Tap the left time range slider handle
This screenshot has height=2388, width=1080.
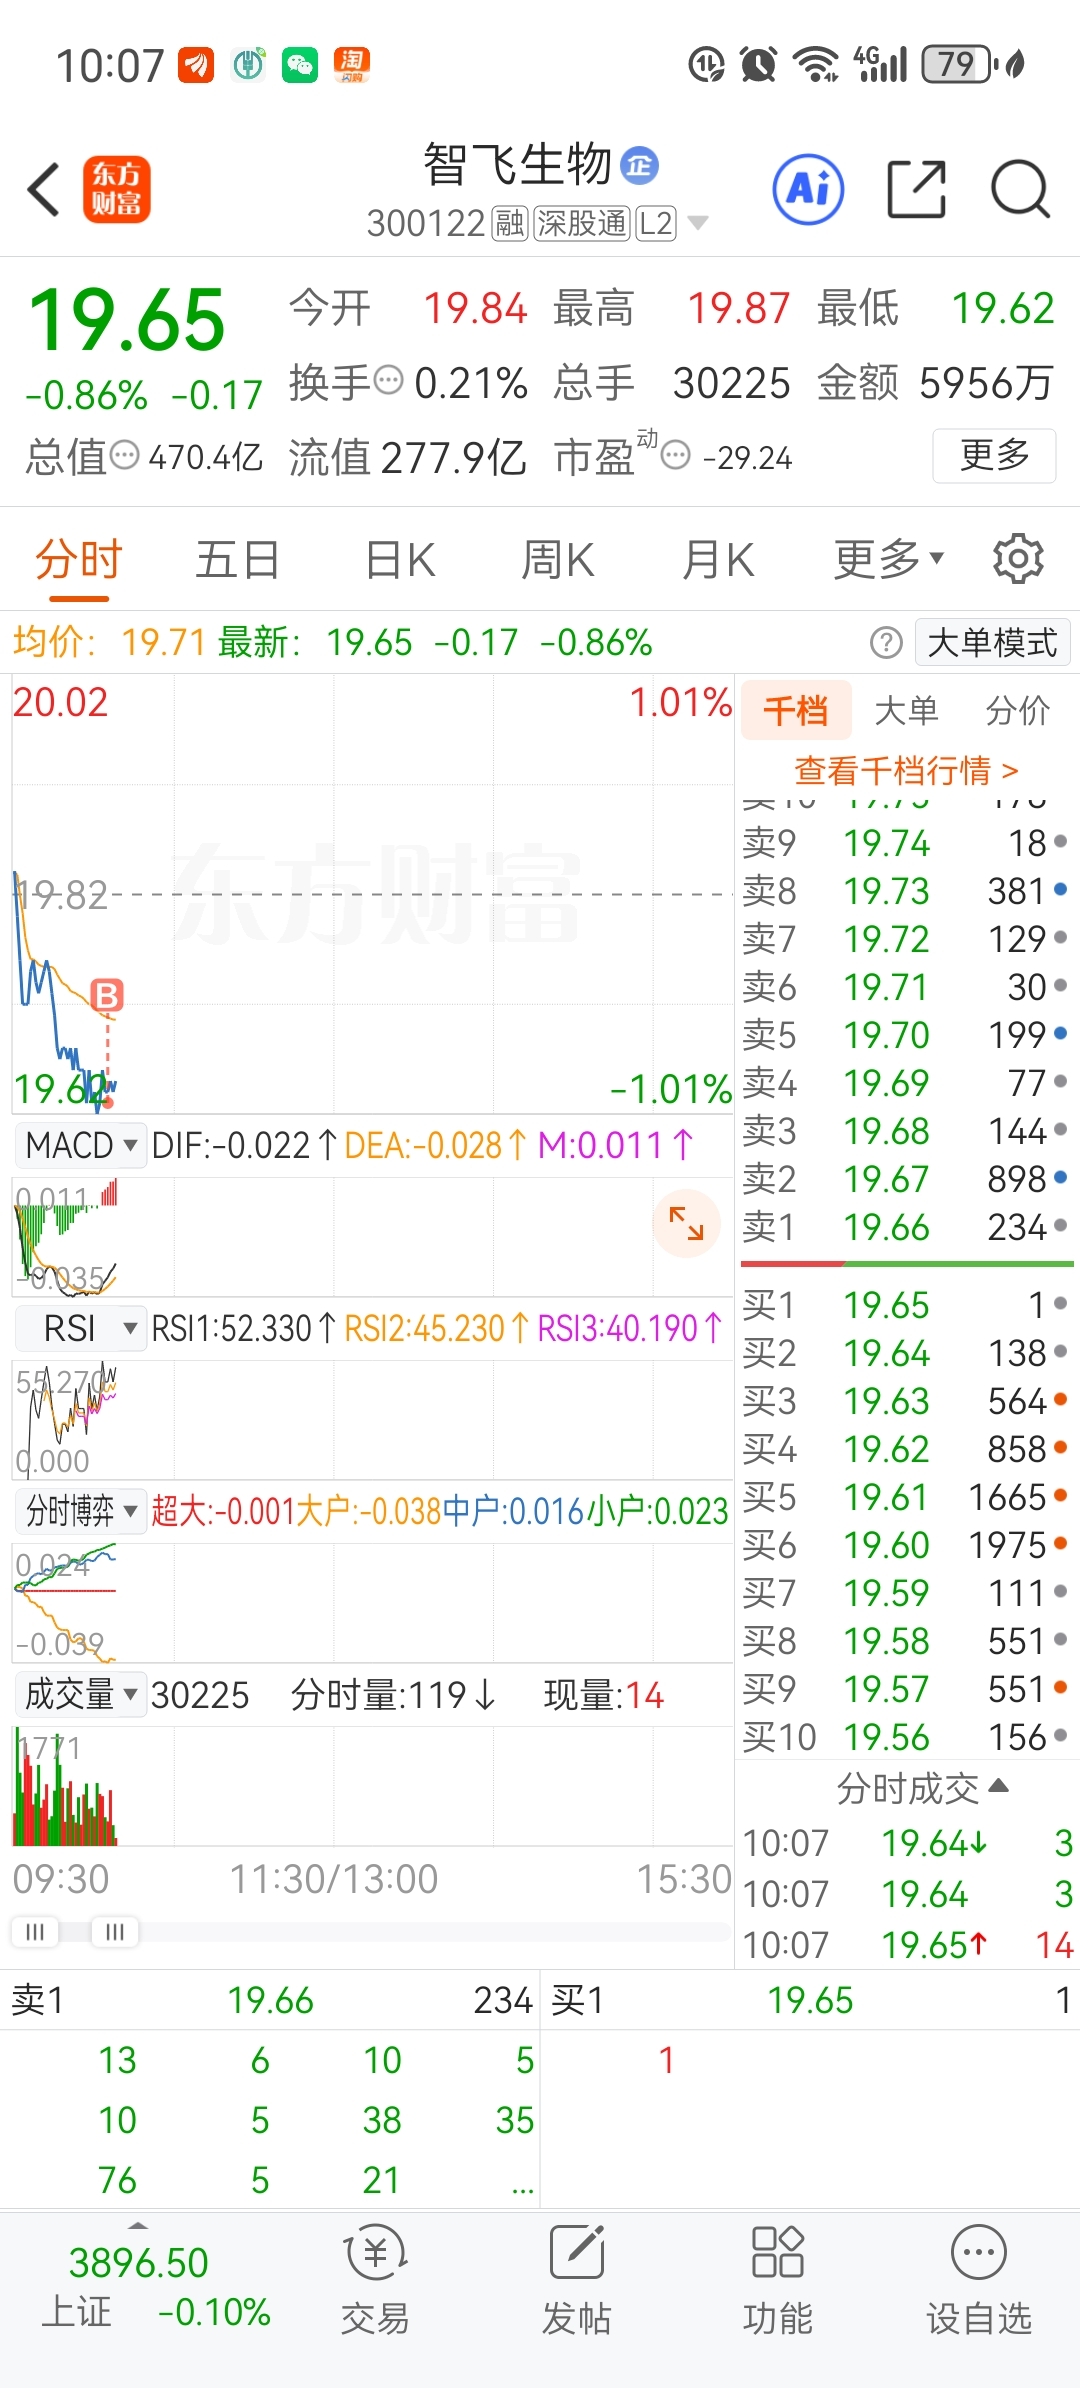click(x=35, y=1931)
